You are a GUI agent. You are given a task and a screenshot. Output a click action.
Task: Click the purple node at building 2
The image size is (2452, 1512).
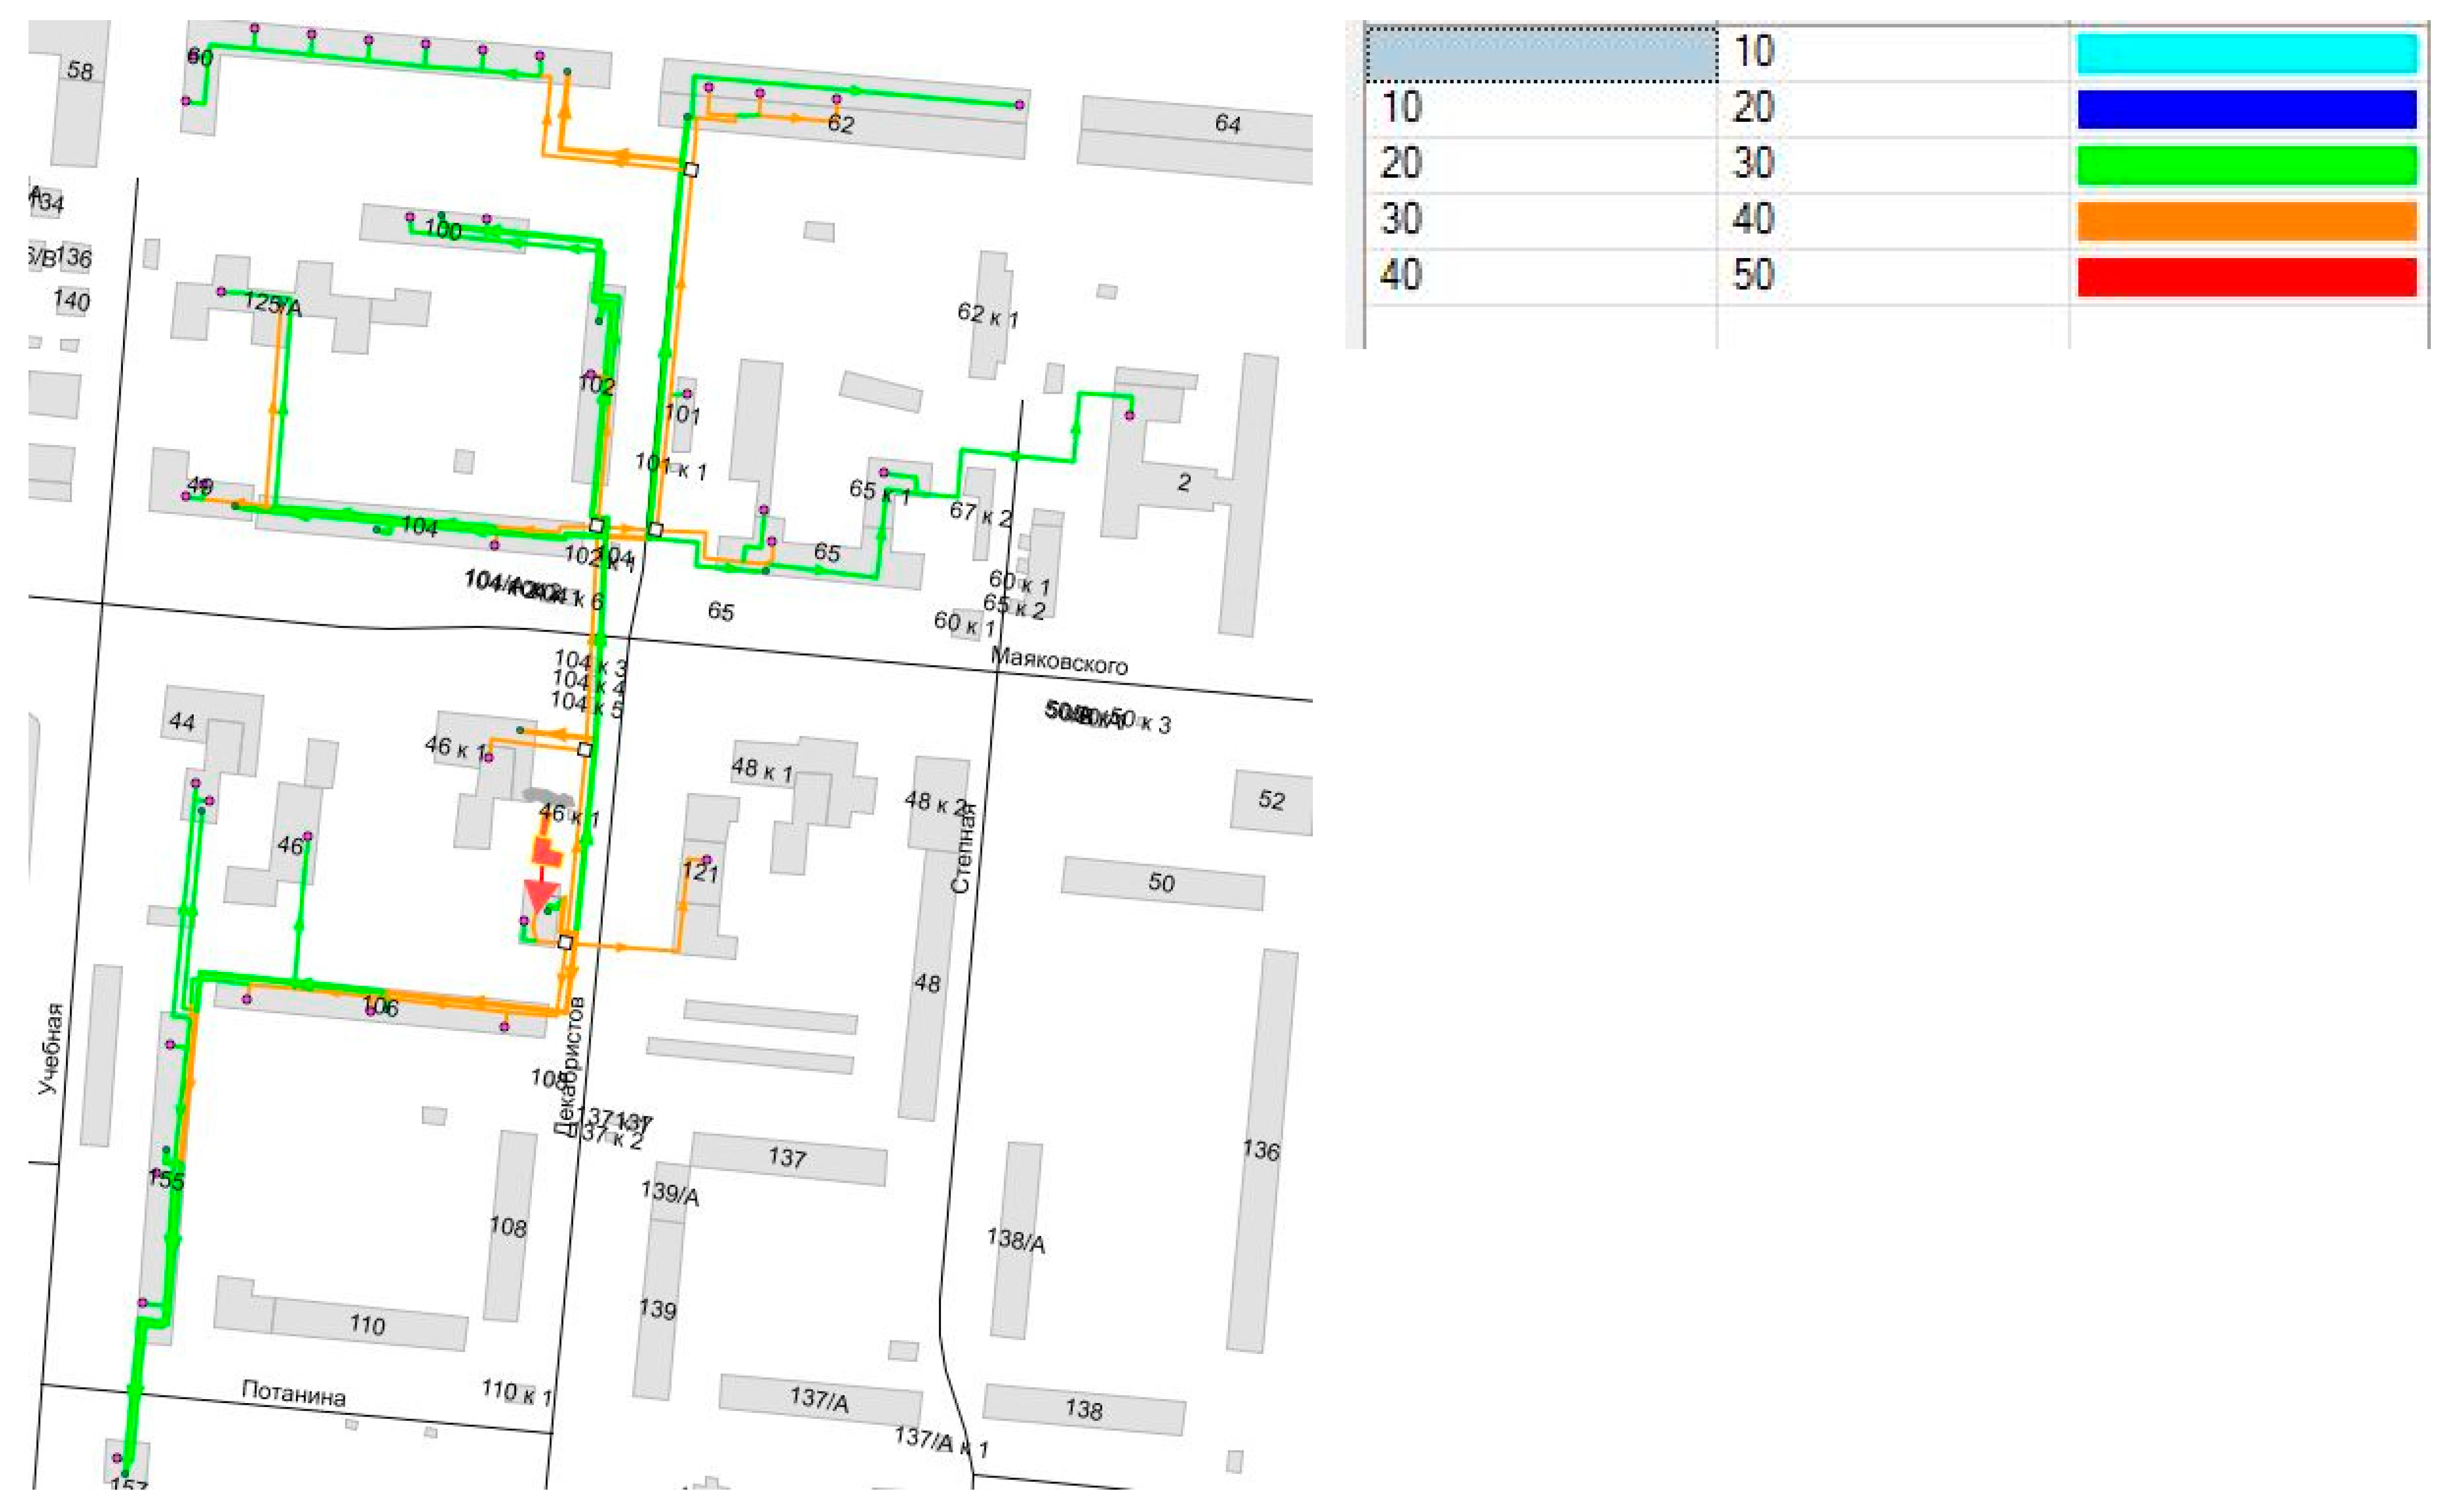click(x=1130, y=416)
